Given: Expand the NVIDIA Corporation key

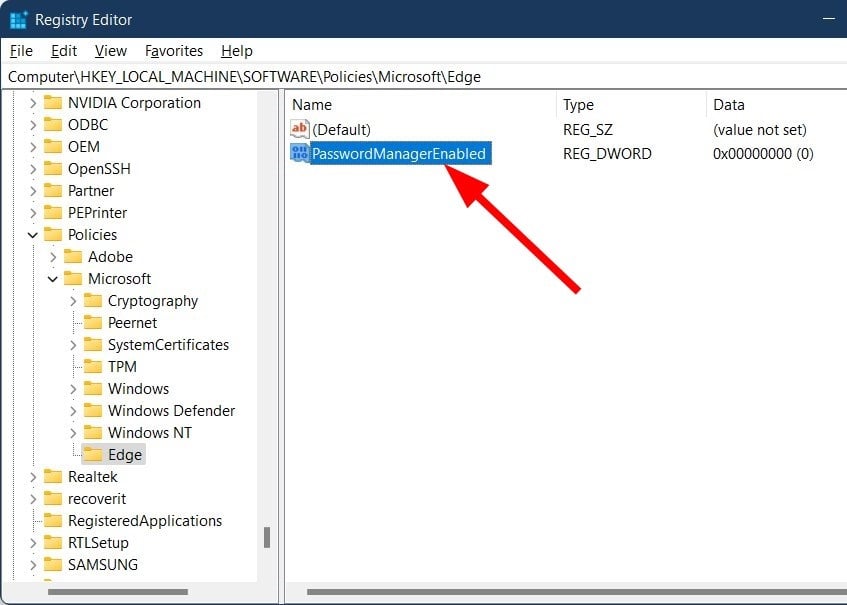Looking at the screenshot, I should [x=34, y=102].
